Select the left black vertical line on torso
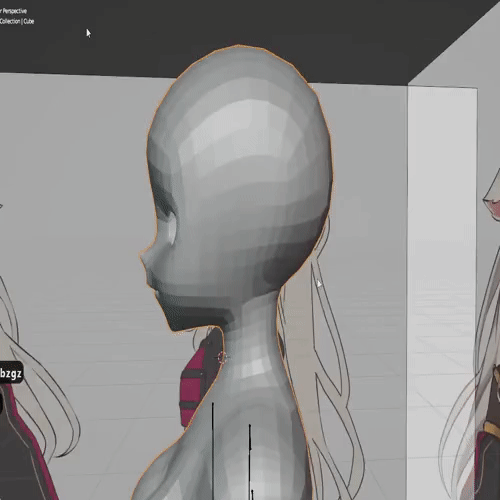The width and height of the screenshot is (500, 500). [213, 450]
